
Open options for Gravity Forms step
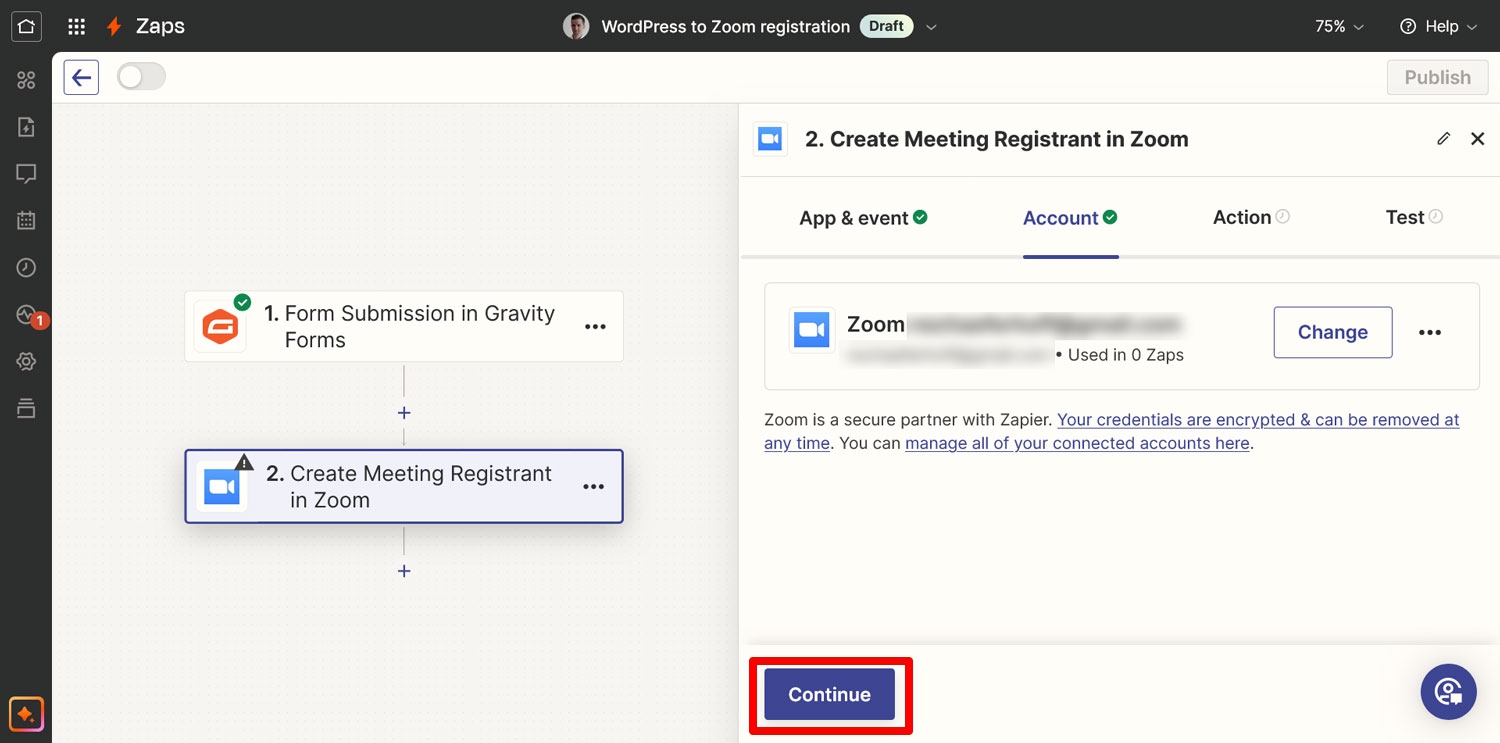point(595,327)
